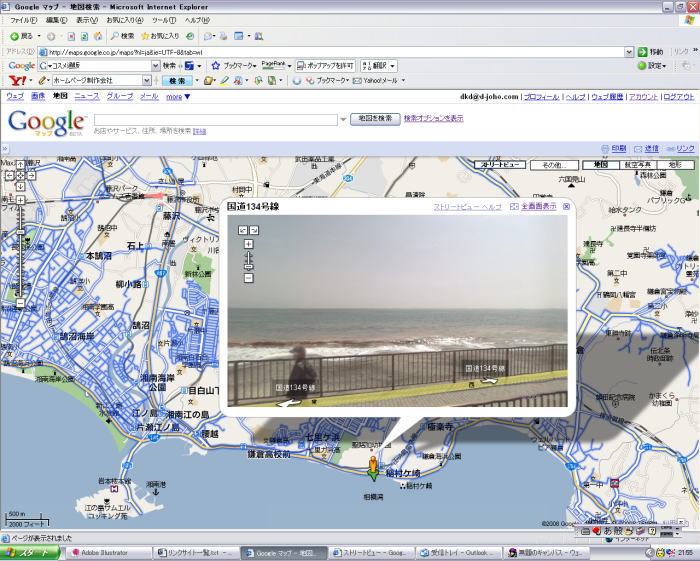Viewport: 700px width, 561px height.
Task: Rotate Street View right with arrow button
Action: 254,230
